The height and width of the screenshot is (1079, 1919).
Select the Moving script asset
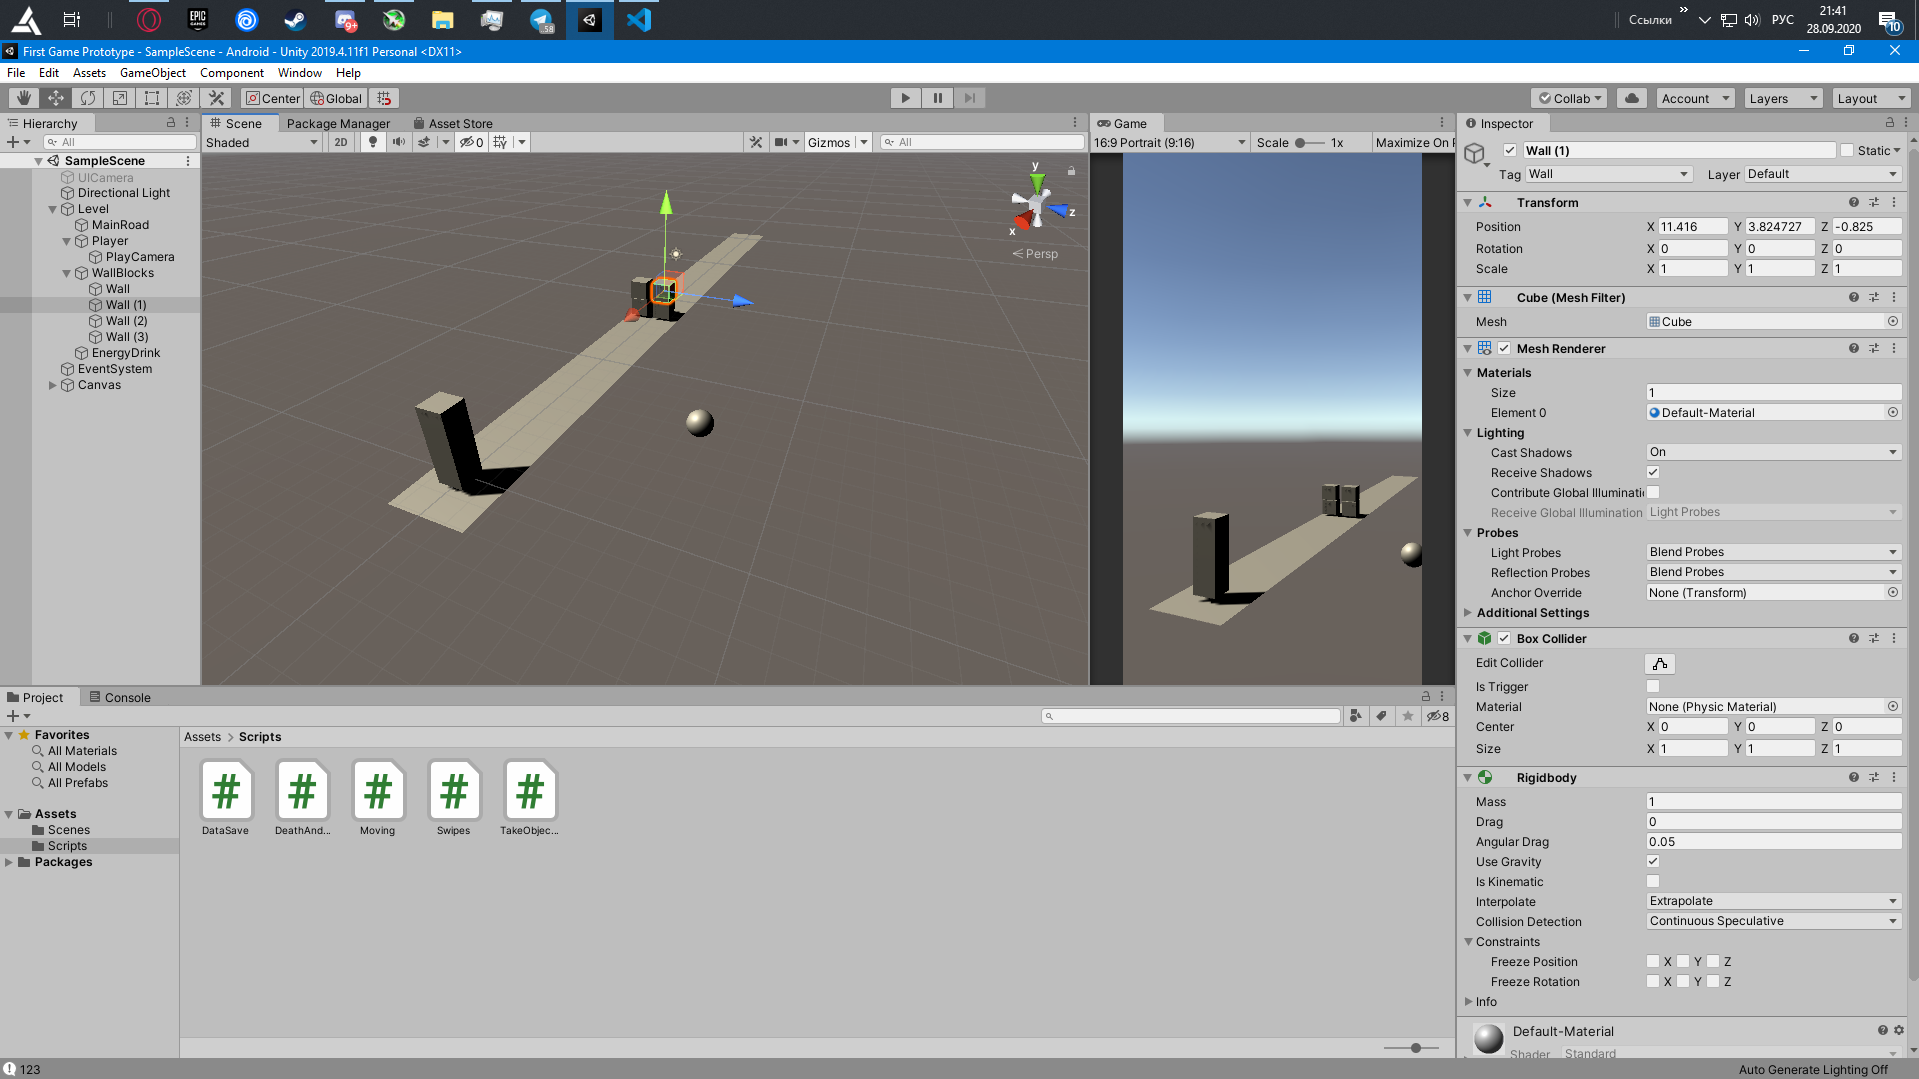pyautogui.click(x=377, y=798)
